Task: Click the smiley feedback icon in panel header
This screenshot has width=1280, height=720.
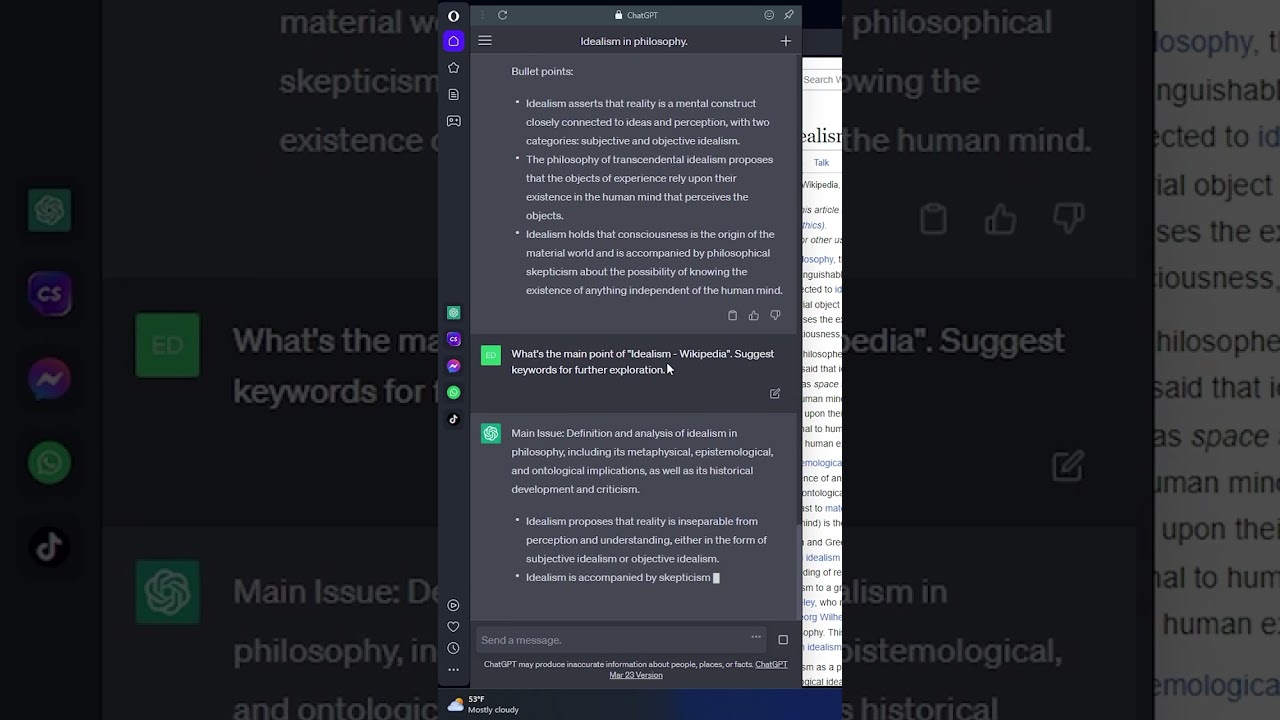Action: pyautogui.click(x=769, y=15)
